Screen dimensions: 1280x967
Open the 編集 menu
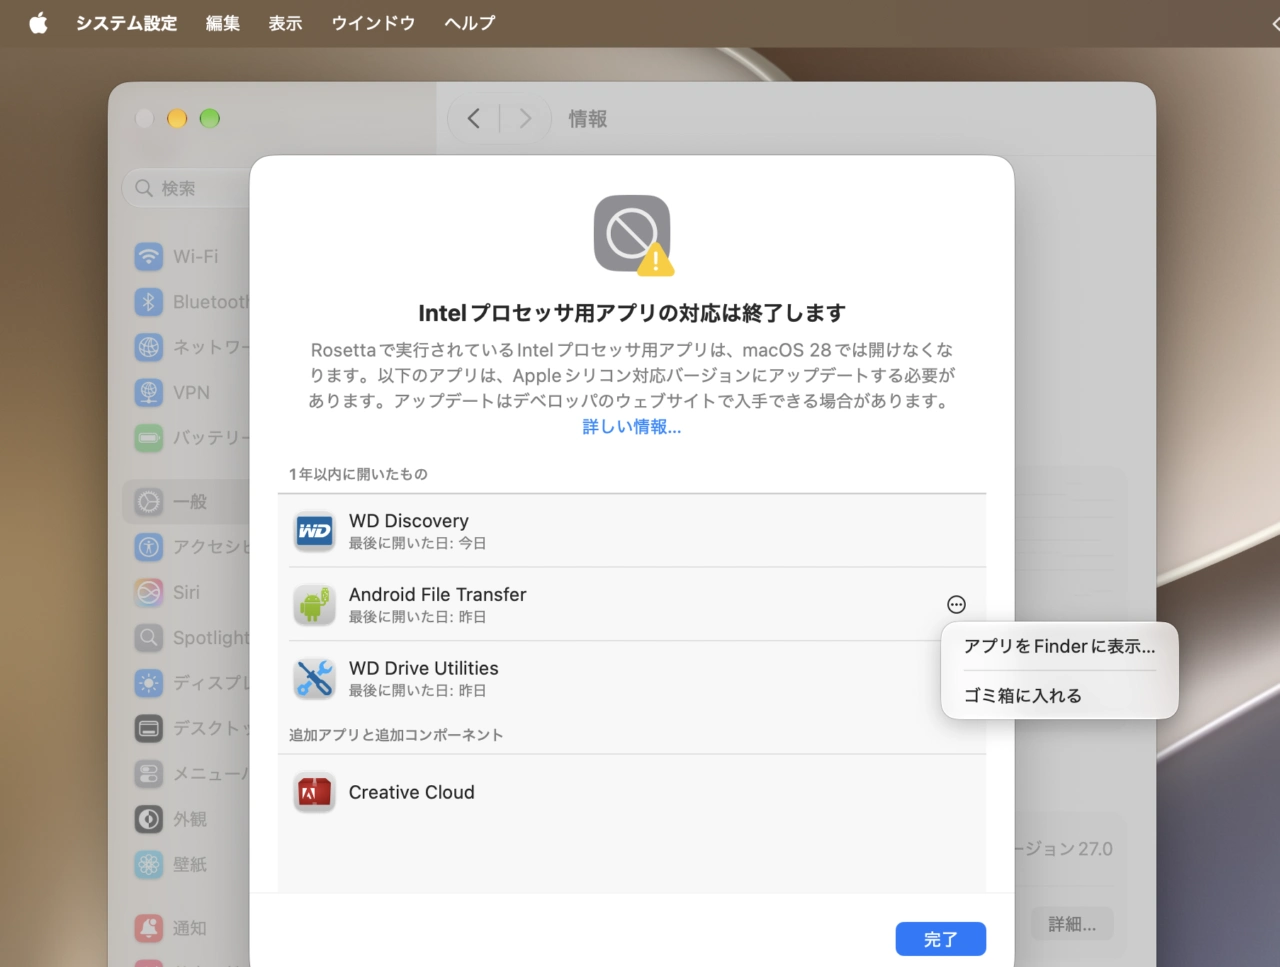[222, 23]
